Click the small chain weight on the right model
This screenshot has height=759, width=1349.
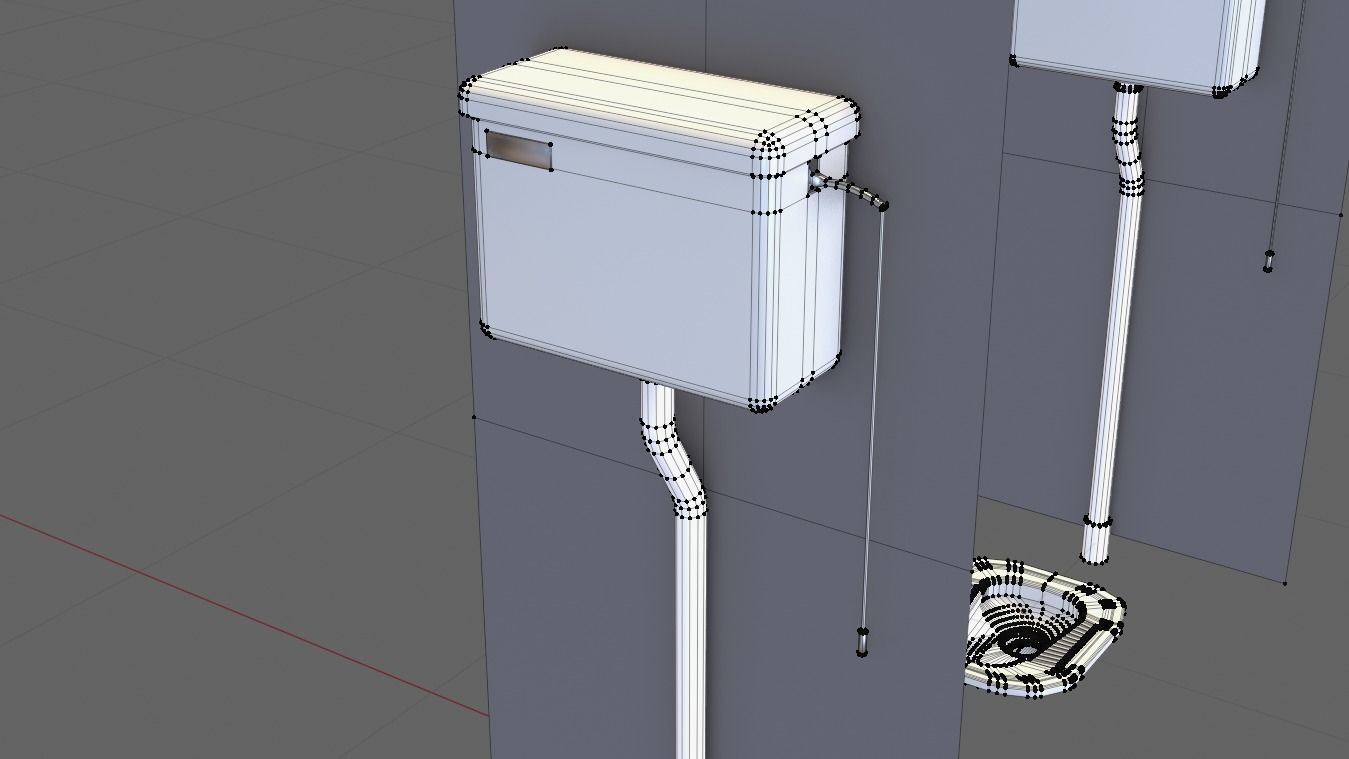[1268, 258]
